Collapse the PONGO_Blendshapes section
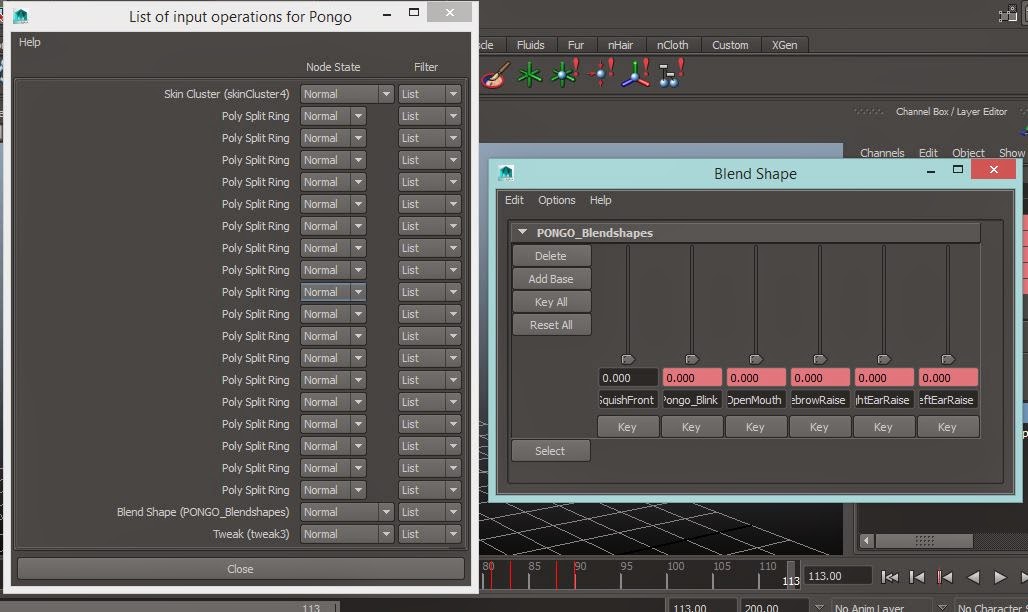Screen dimensions: 1028x612 coord(521,230)
